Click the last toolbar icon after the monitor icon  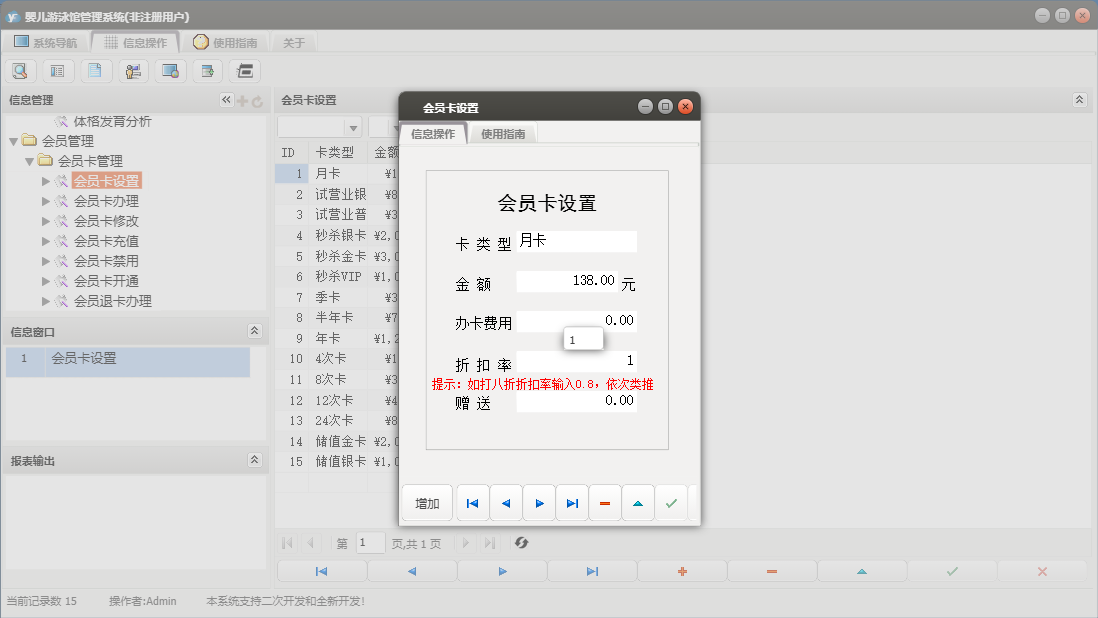(243, 70)
